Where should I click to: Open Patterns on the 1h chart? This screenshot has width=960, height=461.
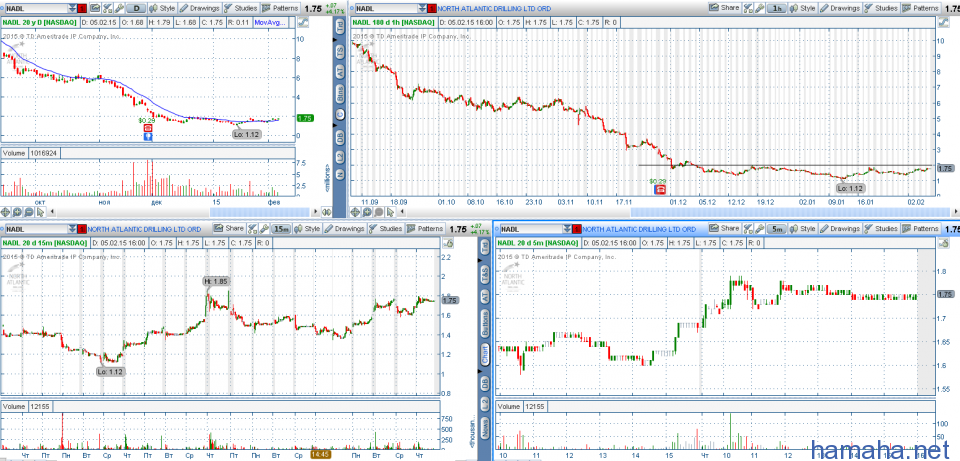920,8
